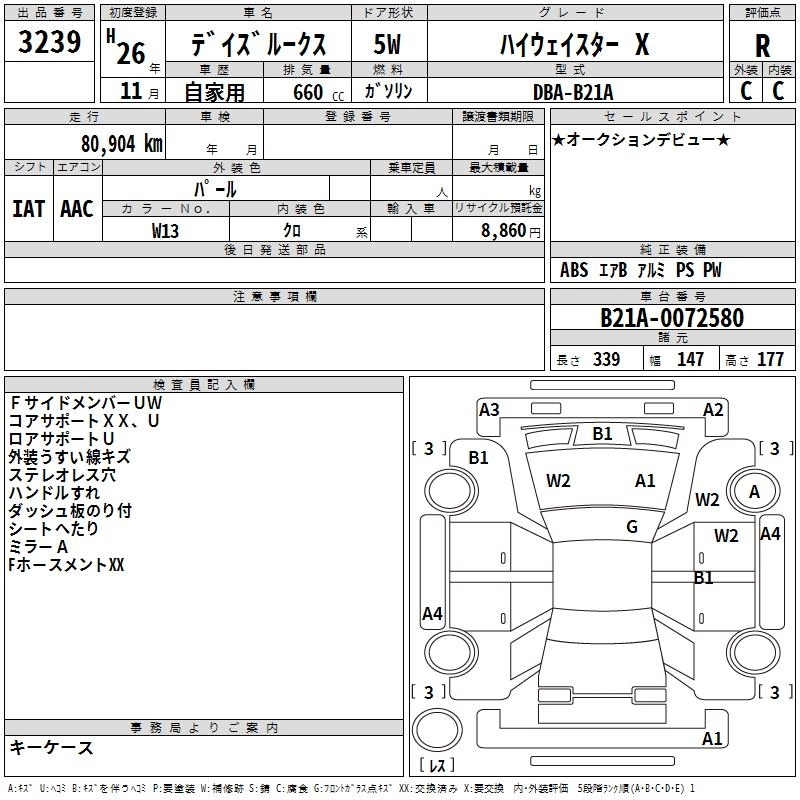Select the キーケース office notice entry
Viewport: 800px width, 800px height.
pyautogui.click(x=52, y=748)
